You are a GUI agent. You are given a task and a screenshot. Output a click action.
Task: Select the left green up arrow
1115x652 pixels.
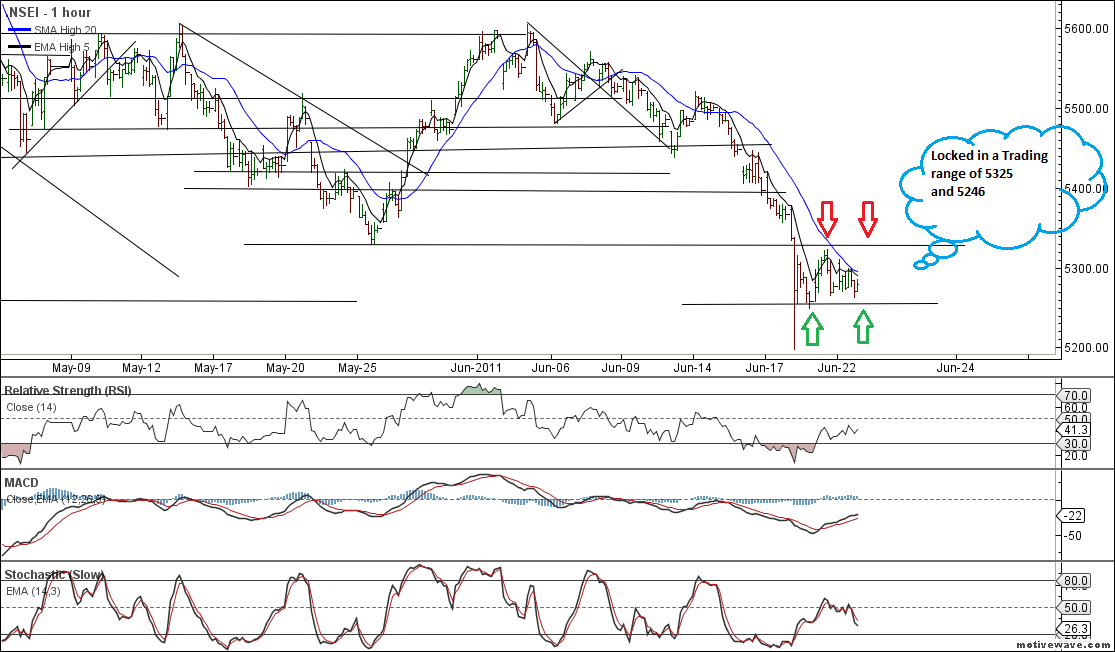click(x=812, y=327)
